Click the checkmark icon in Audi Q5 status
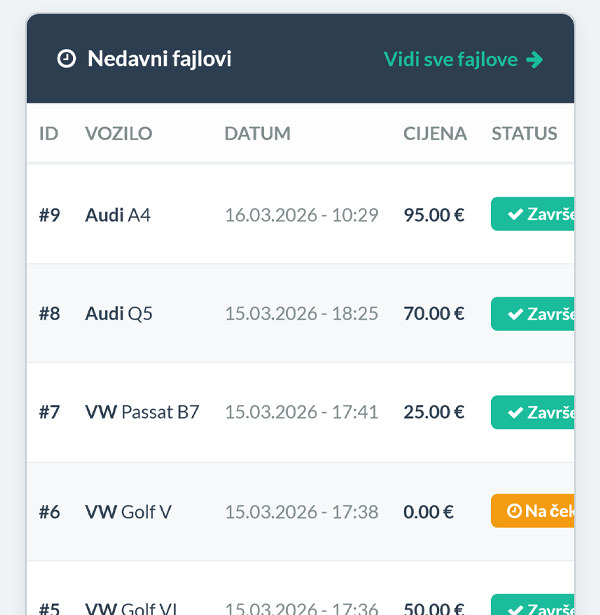The height and width of the screenshot is (615, 600). click(515, 313)
